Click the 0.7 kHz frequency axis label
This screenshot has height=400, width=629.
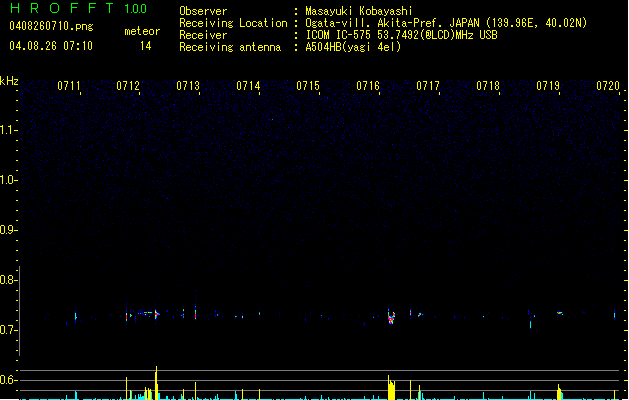coord(8,330)
